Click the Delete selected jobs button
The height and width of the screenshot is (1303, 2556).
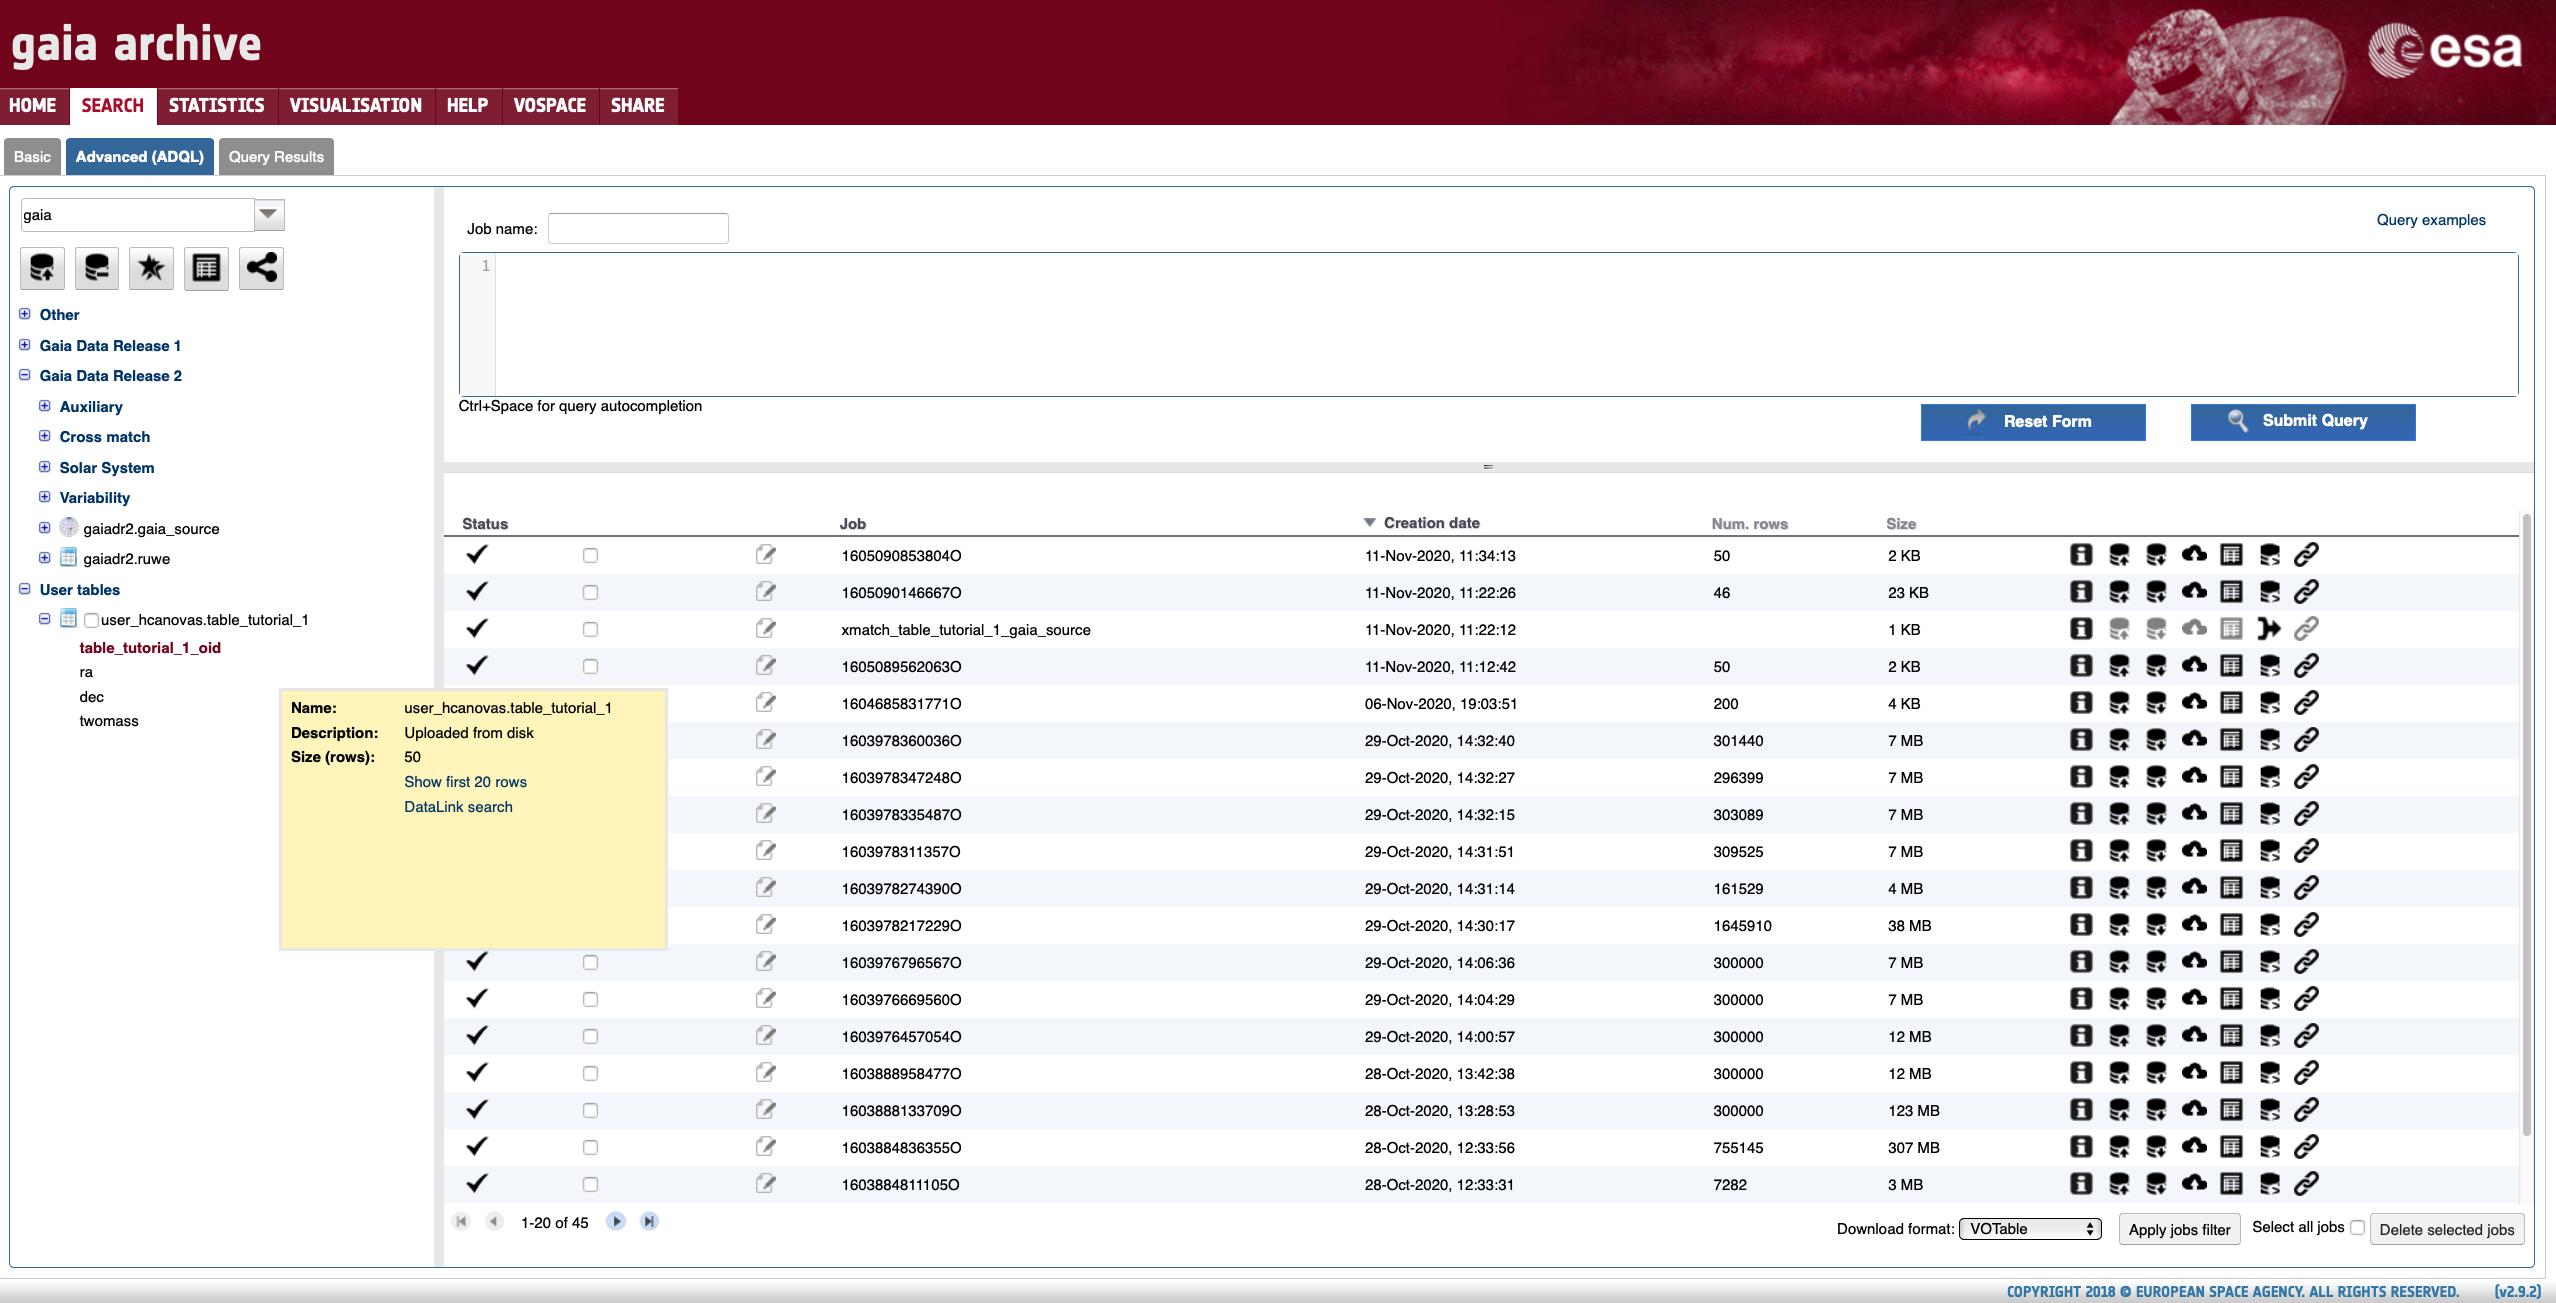[2447, 1229]
